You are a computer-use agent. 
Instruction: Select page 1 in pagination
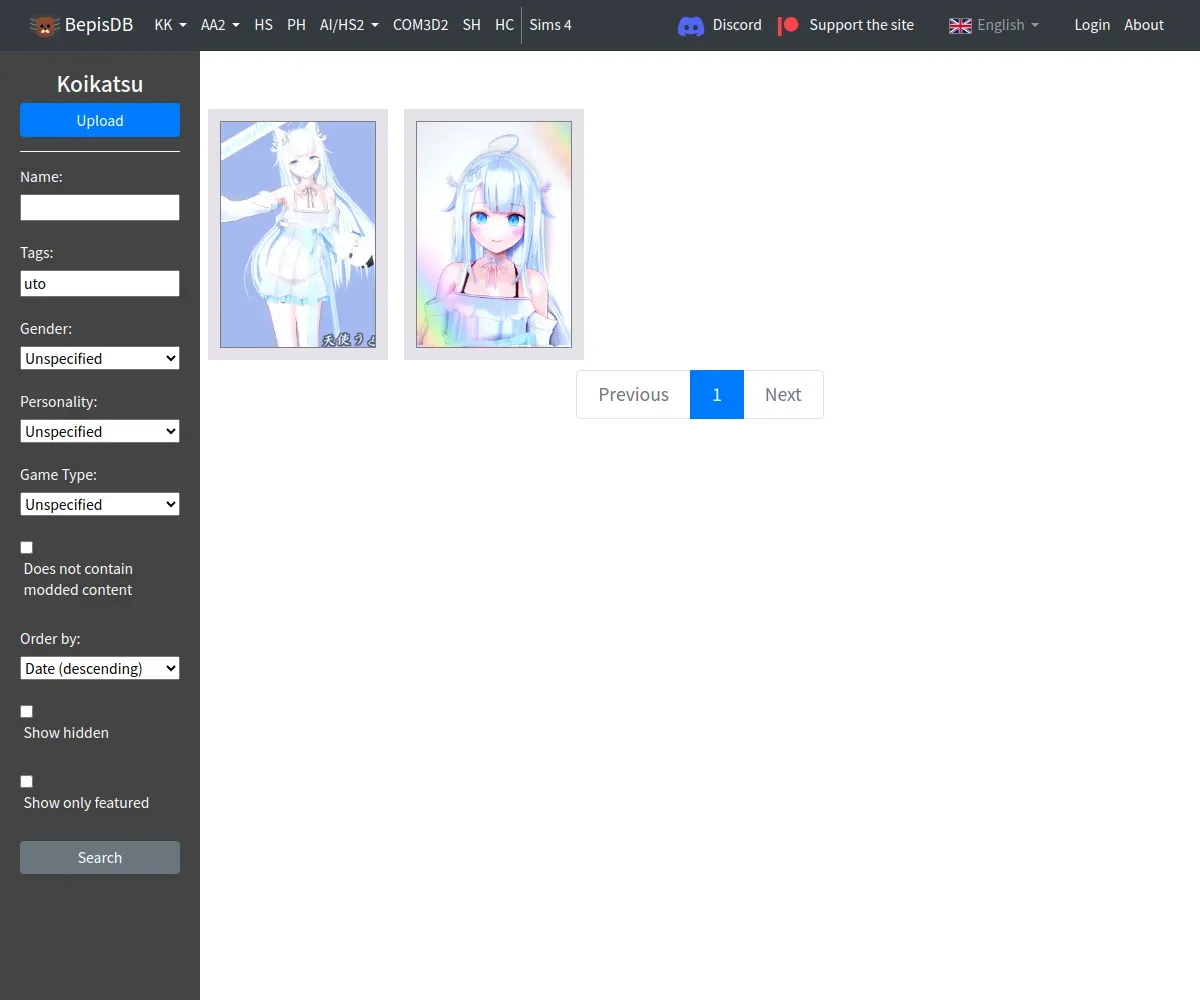coord(717,394)
